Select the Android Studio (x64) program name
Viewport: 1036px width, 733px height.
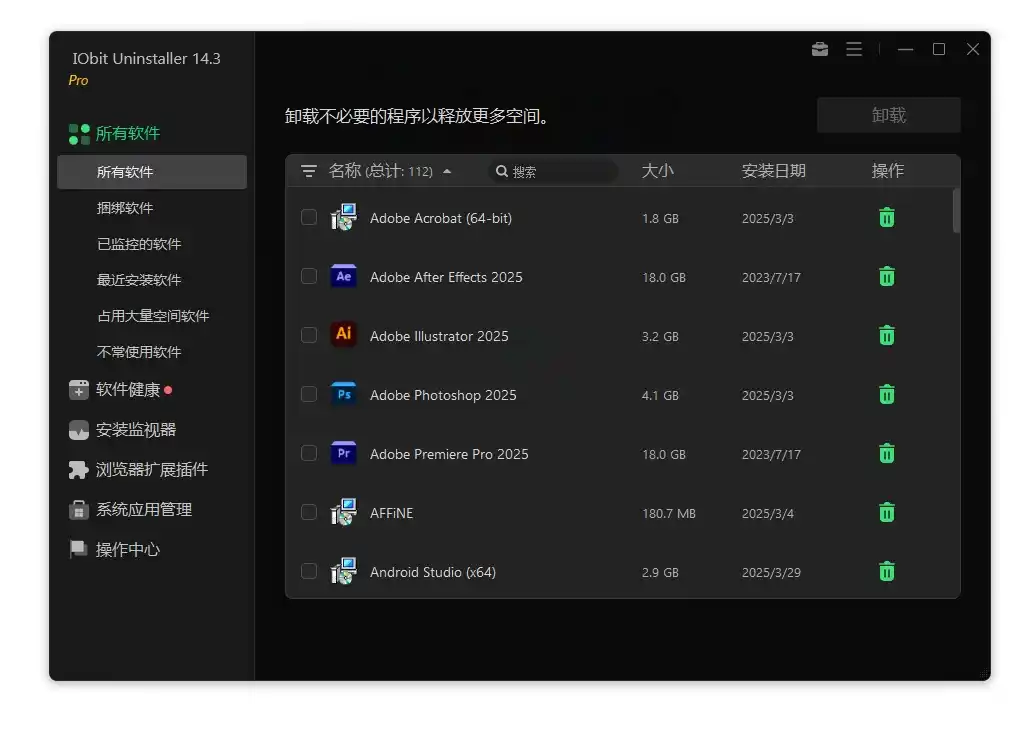click(433, 572)
